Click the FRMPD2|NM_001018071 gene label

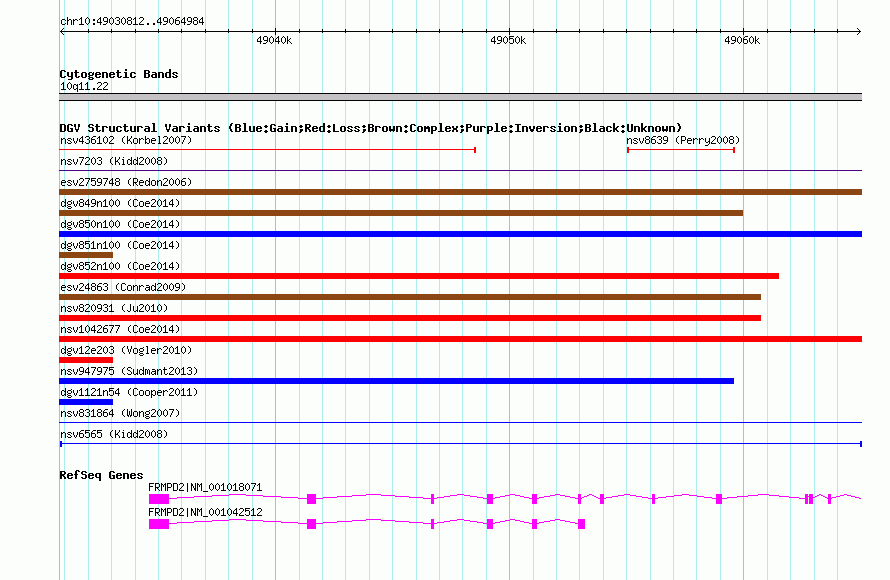[x=205, y=487]
